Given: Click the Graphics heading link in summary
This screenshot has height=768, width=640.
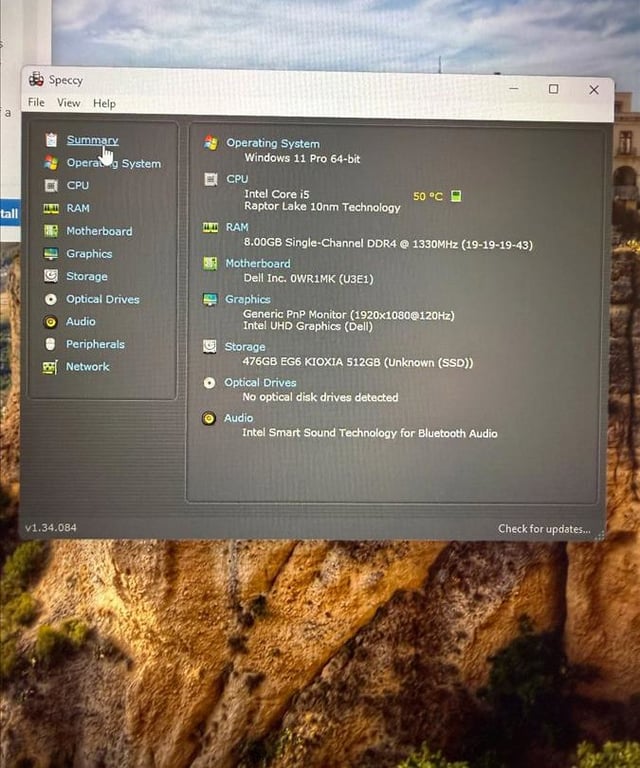Looking at the screenshot, I should (248, 299).
